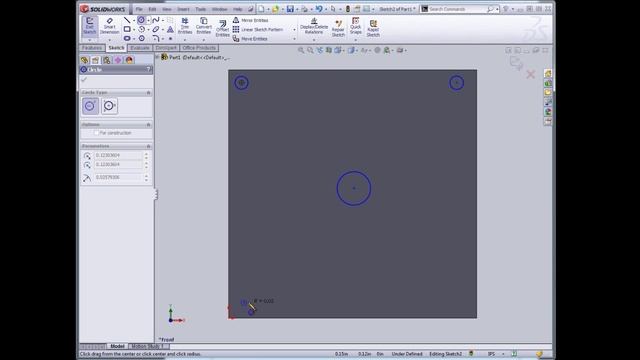Open the IPS units dropdown in status bar
This screenshot has height=360, width=640.
pos(503,354)
